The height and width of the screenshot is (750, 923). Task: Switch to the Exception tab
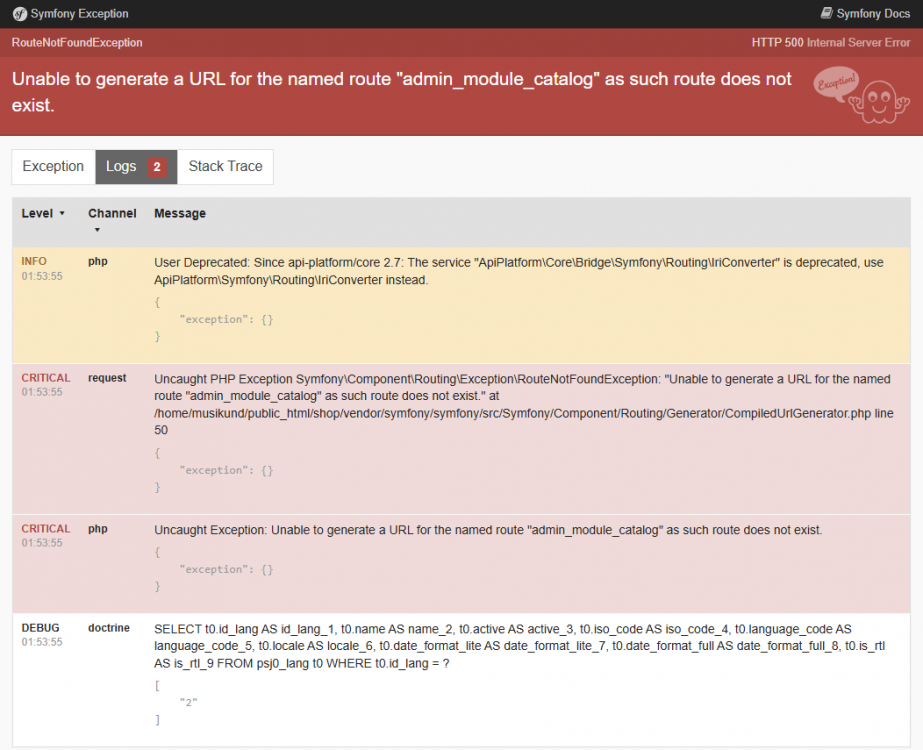pyautogui.click(x=52, y=166)
